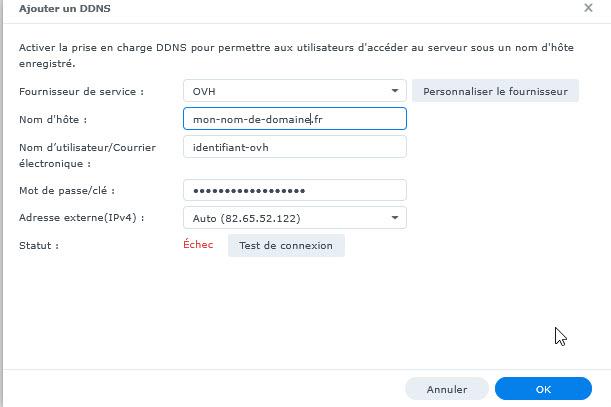
Task: Click the identifiant-ovh username field
Action: pos(295,147)
